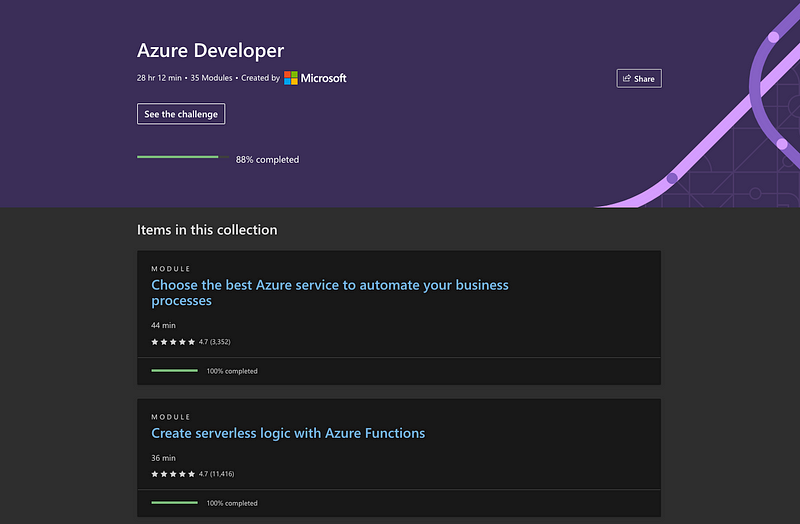This screenshot has width=800, height=524.
Task: Click the 88% completed collection progress bar
Action: coord(183,157)
